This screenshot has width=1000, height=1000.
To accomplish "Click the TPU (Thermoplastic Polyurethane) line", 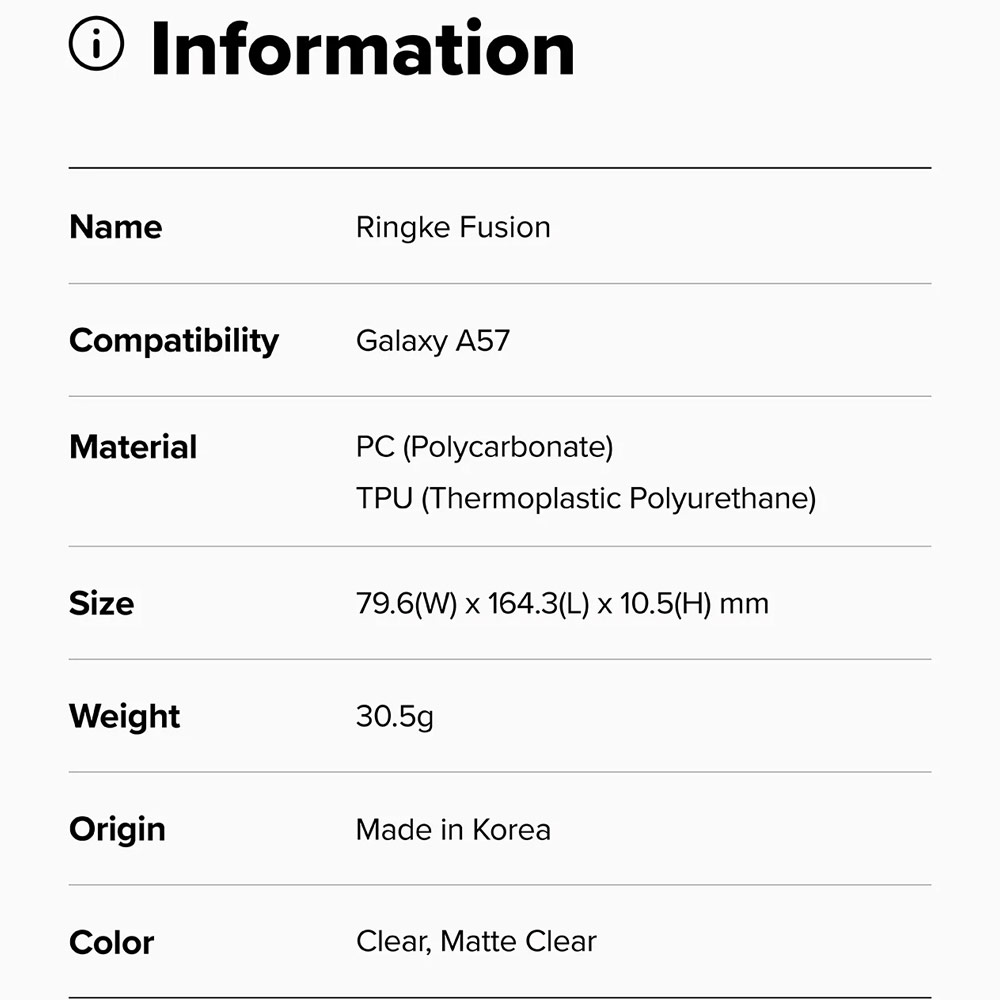I will (x=586, y=498).
